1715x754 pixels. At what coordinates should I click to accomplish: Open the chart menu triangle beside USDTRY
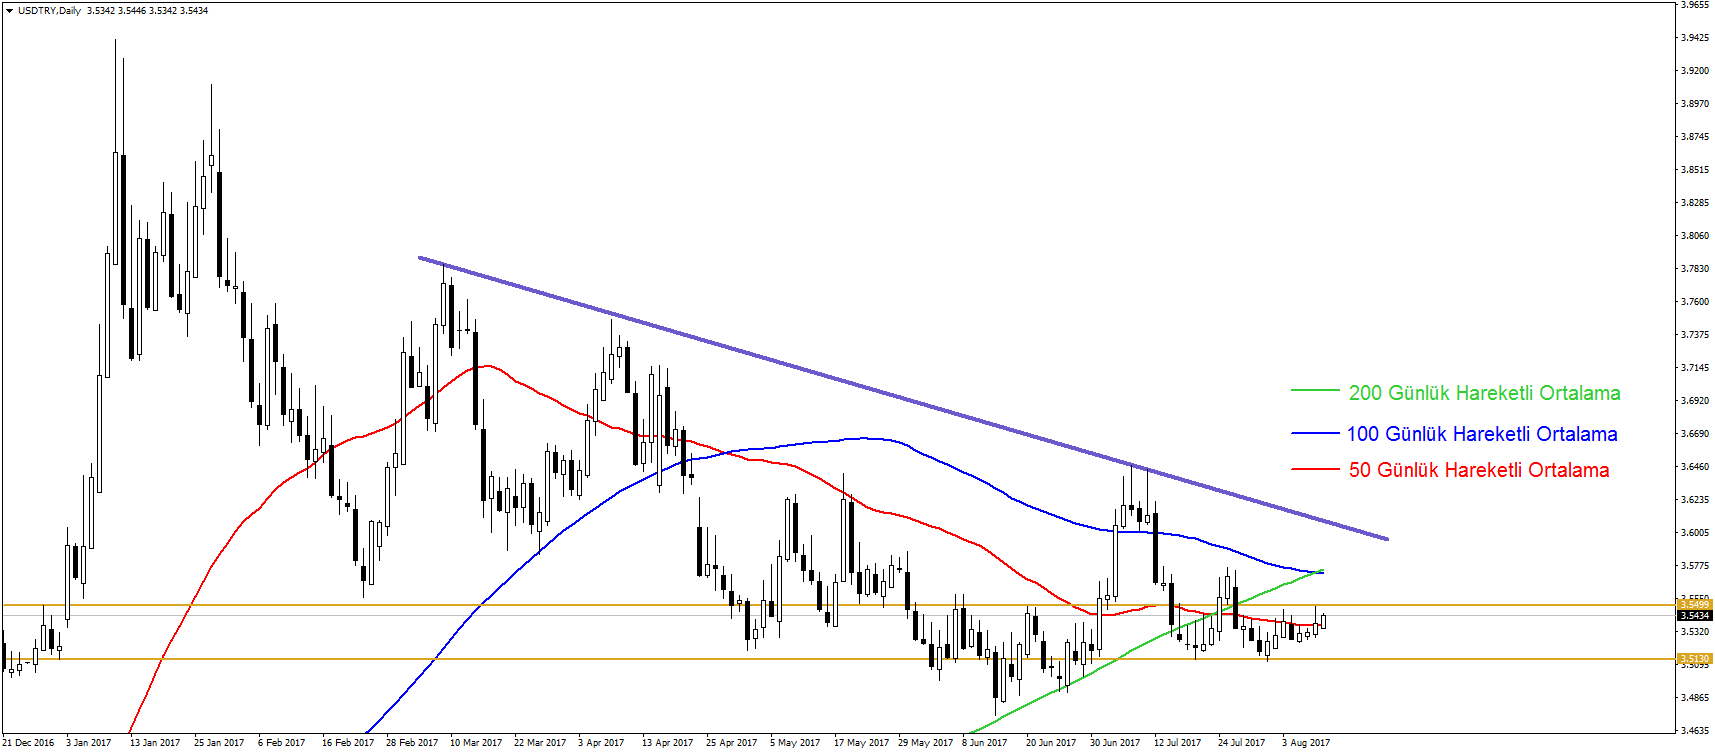9,11
